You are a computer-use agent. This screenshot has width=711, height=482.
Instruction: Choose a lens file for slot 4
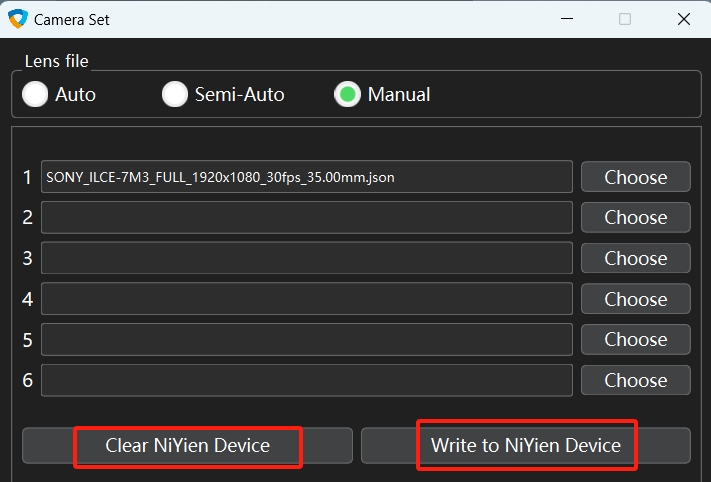636,299
